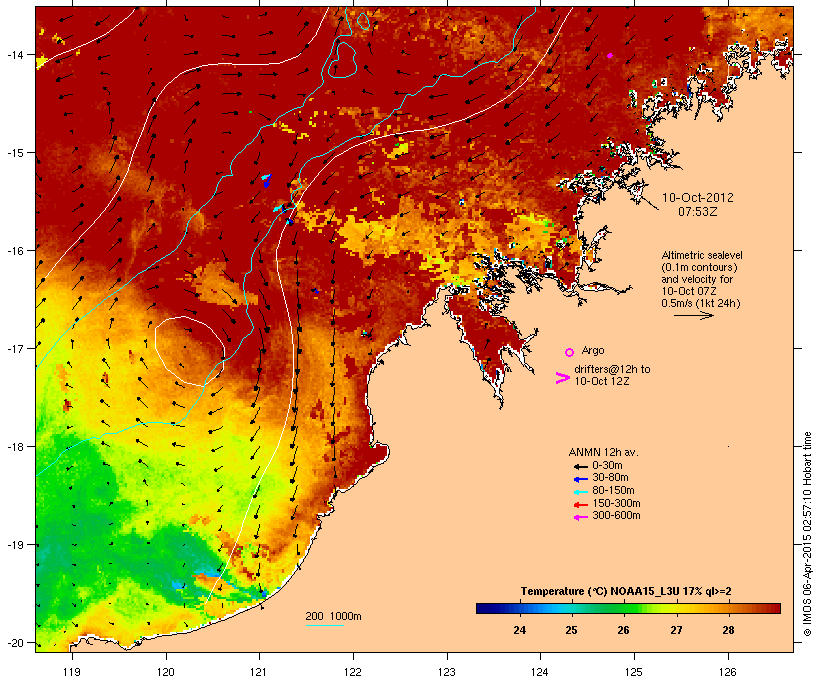Image resolution: width=820 pixels, height=680 pixels.
Task: Click the 200 1000m isobath label
Action: click(x=333, y=616)
